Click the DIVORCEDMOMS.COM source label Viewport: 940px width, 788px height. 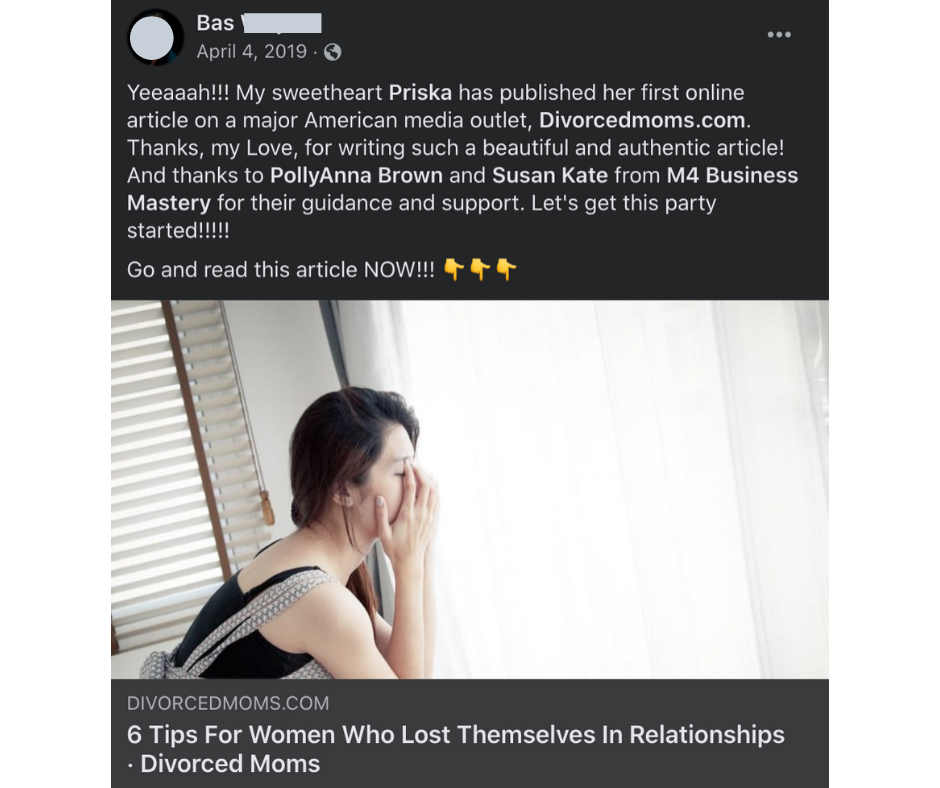tap(228, 703)
